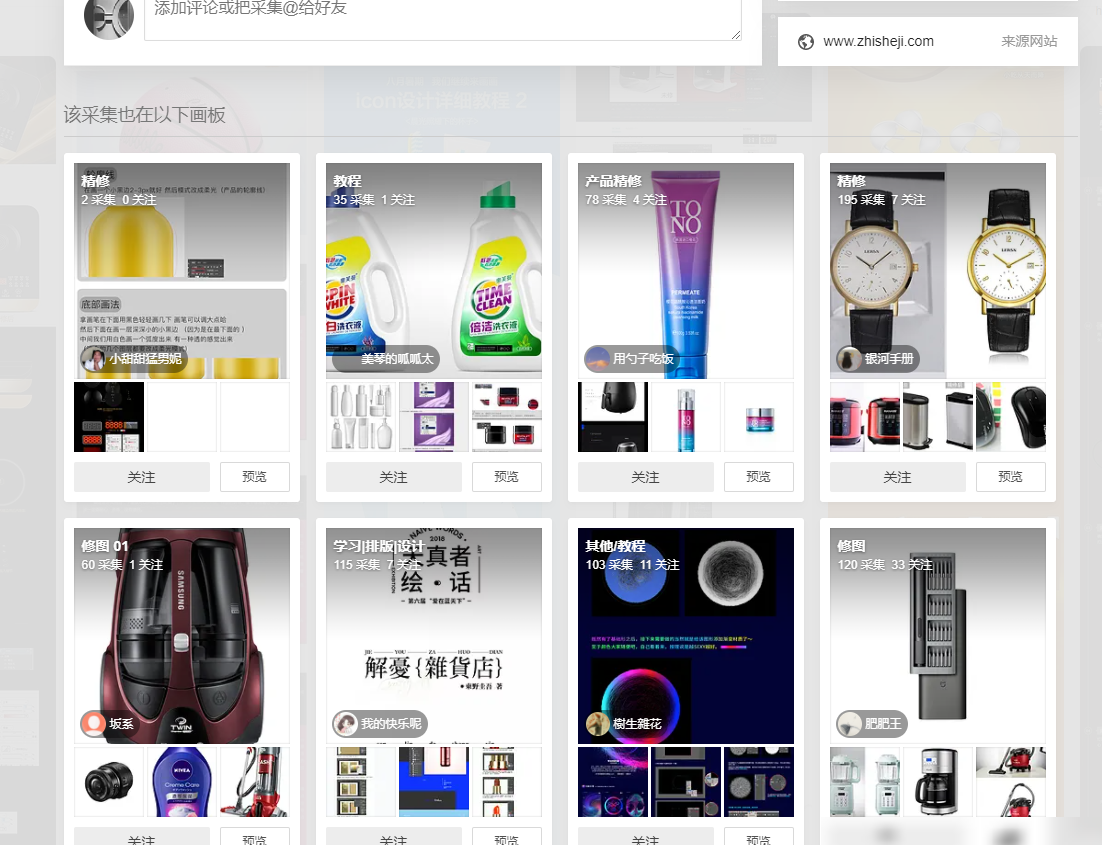
Task: Open 我的快乐呢's profile avatar
Action: point(345,723)
